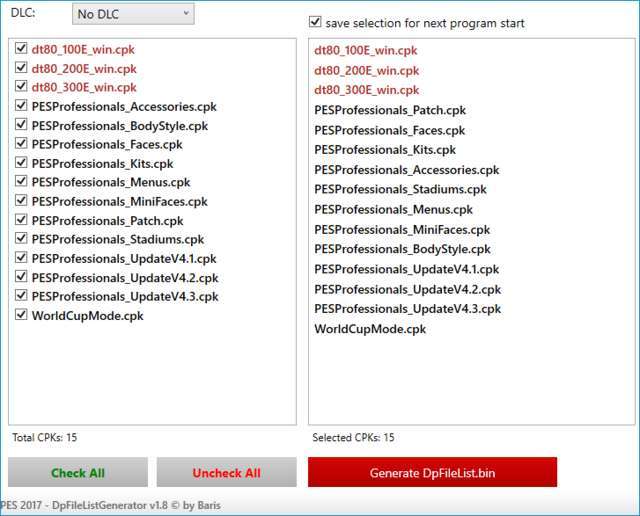The height and width of the screenshot is (516, 640).
Task: Select WorldCupMode.cpk in the selected list
Action: pyautogui.click(x=370, y=329)
